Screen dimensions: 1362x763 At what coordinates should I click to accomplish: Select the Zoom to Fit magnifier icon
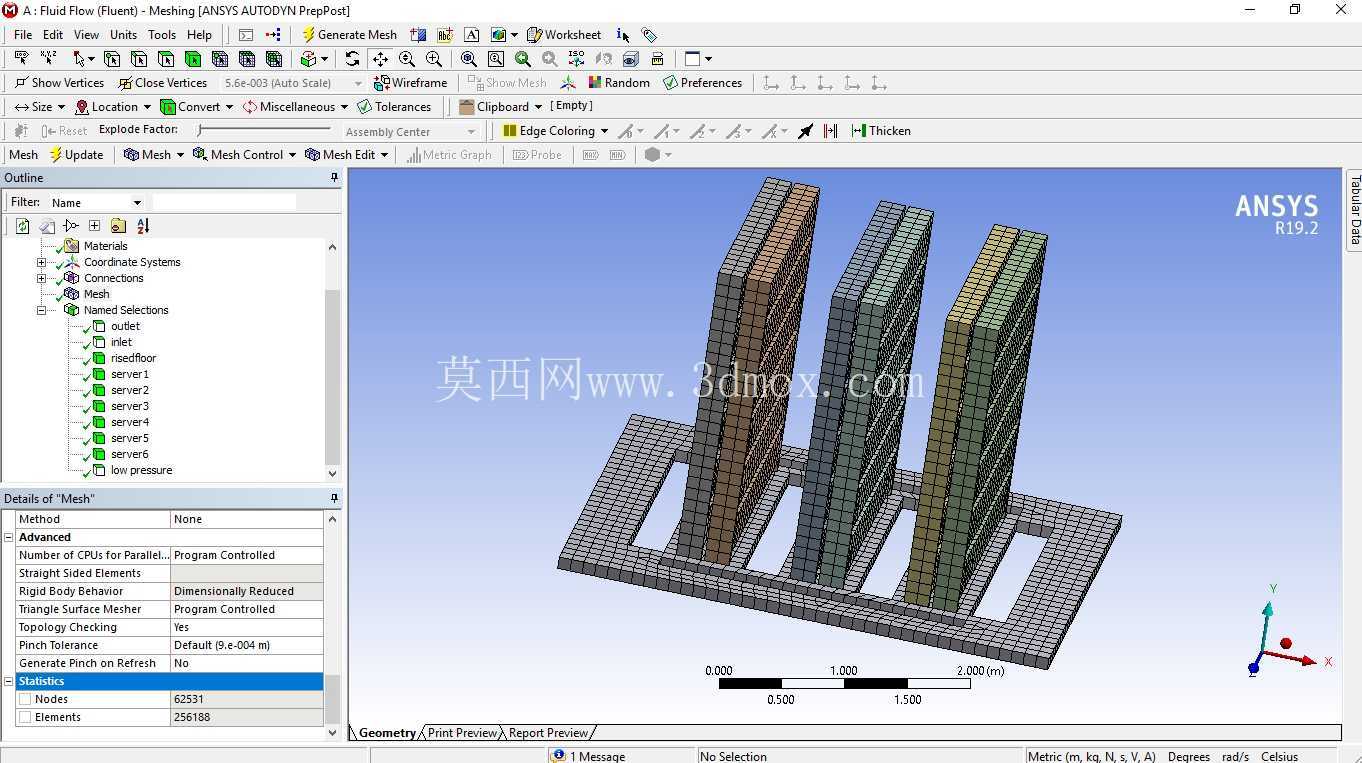(x=469, y=59)
